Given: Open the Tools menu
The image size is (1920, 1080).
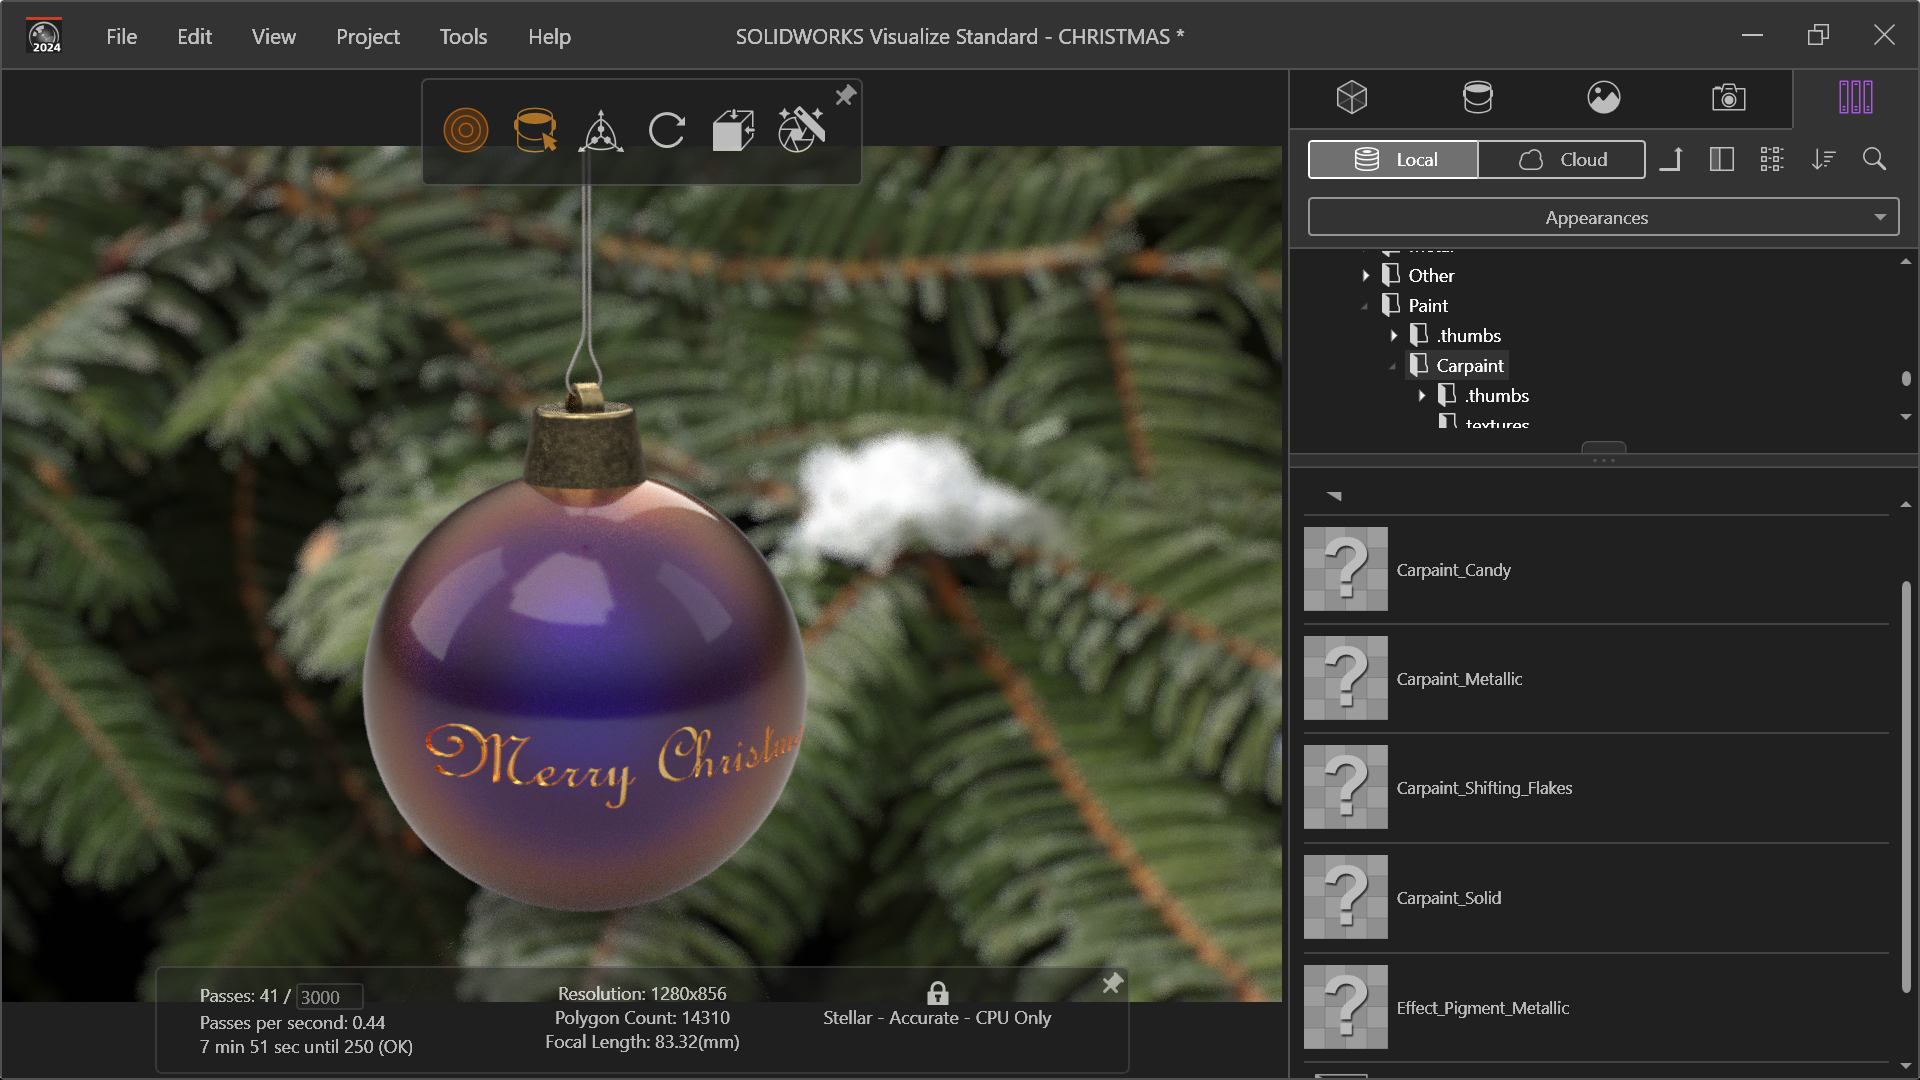Looking at the screenshot, I should (x=463, y=37).
